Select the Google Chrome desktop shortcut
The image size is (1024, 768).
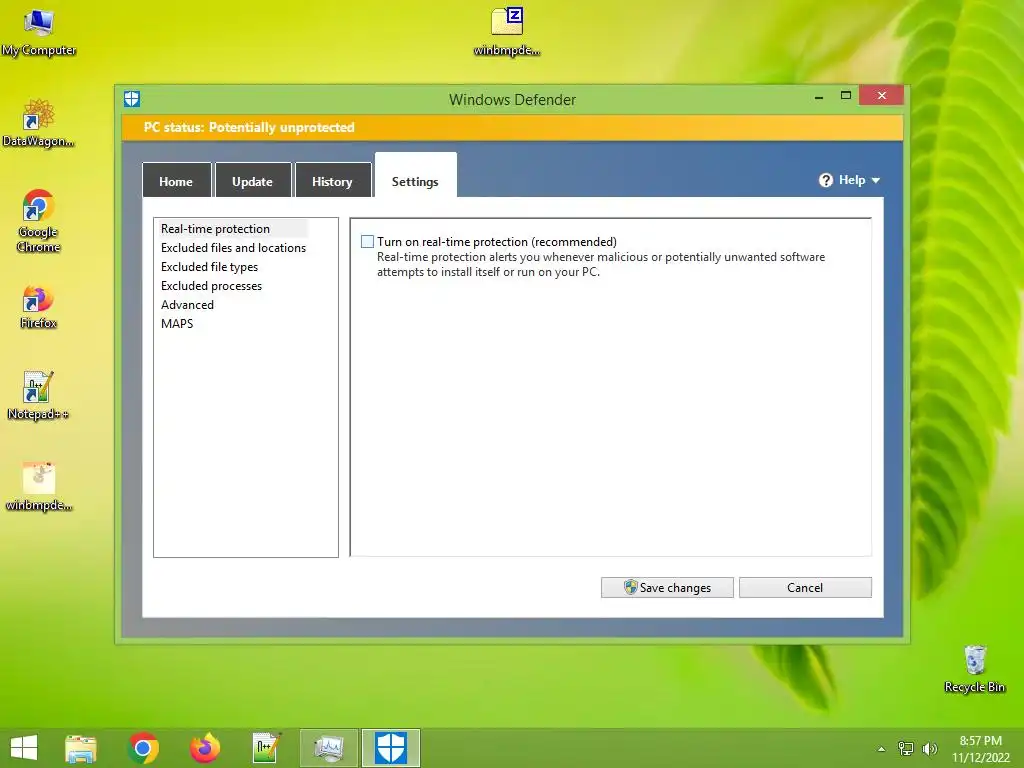tap(39, 221)
